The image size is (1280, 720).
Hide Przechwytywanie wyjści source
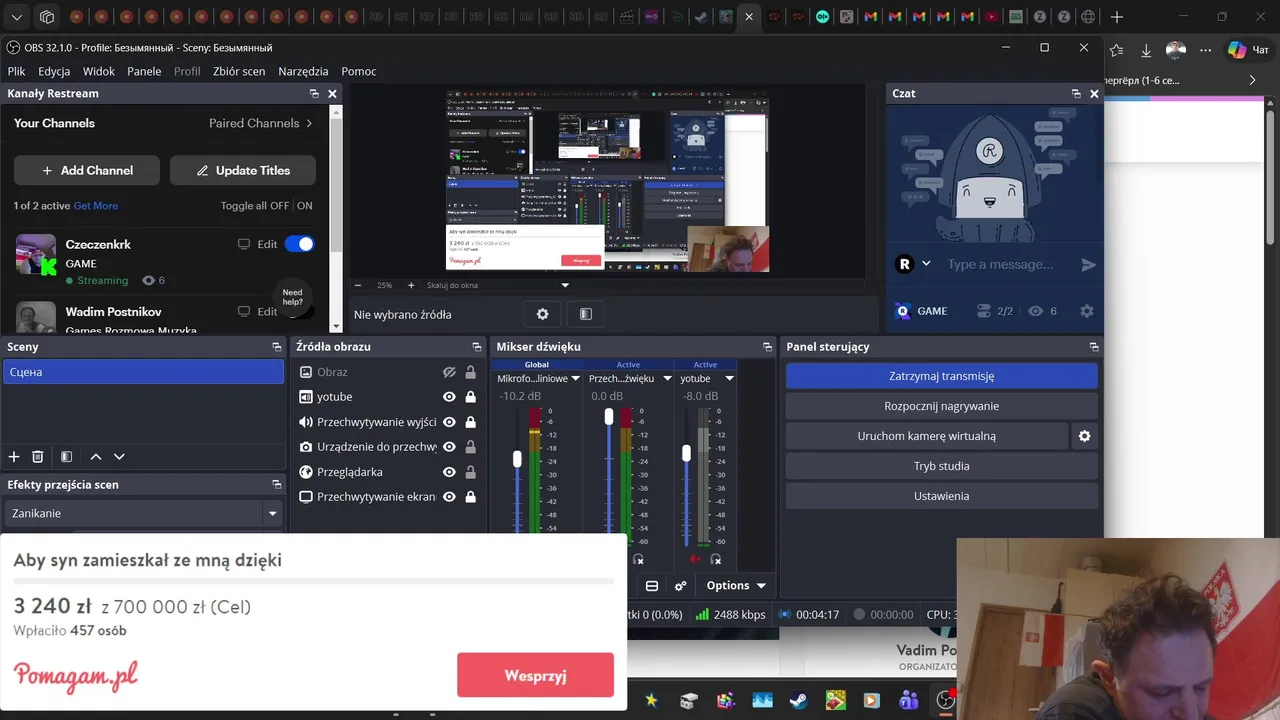tap(450, 422)
